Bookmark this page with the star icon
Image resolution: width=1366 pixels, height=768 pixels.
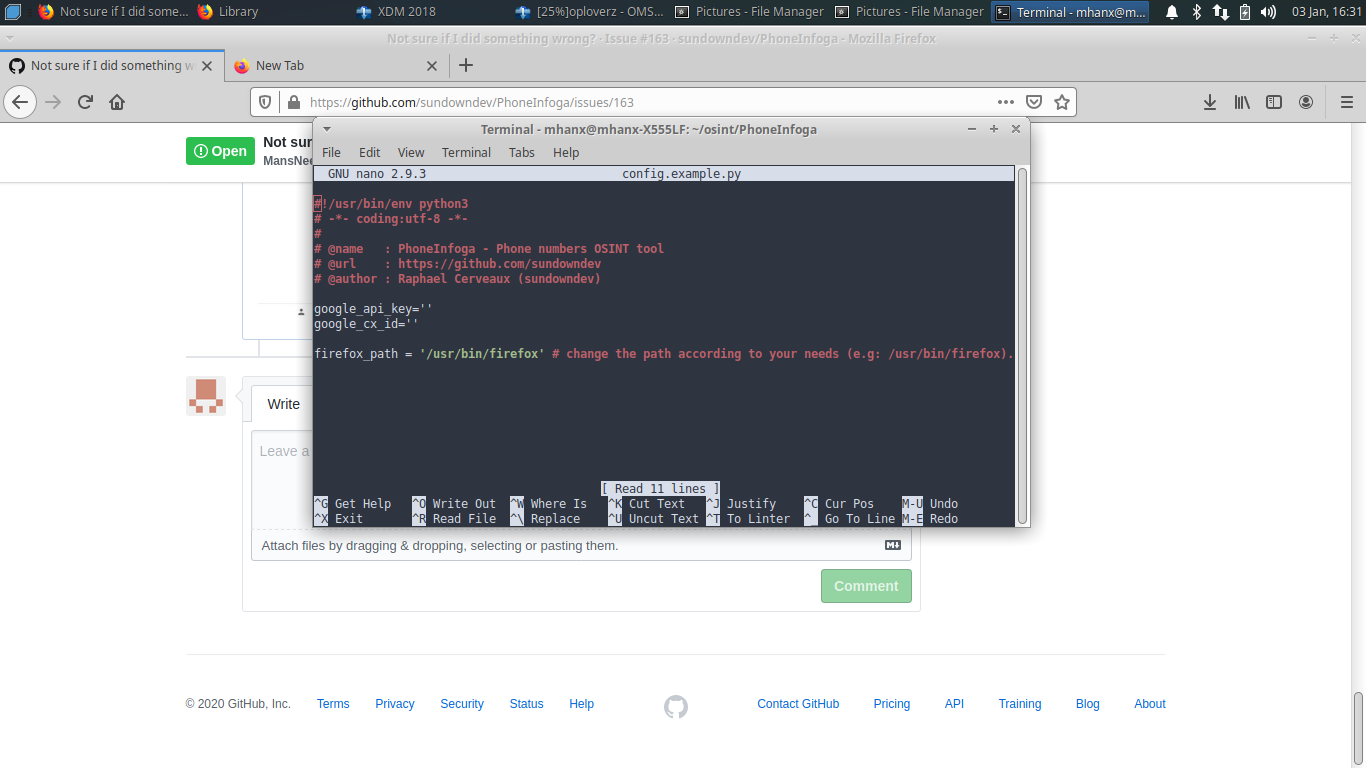[1061, 102]
